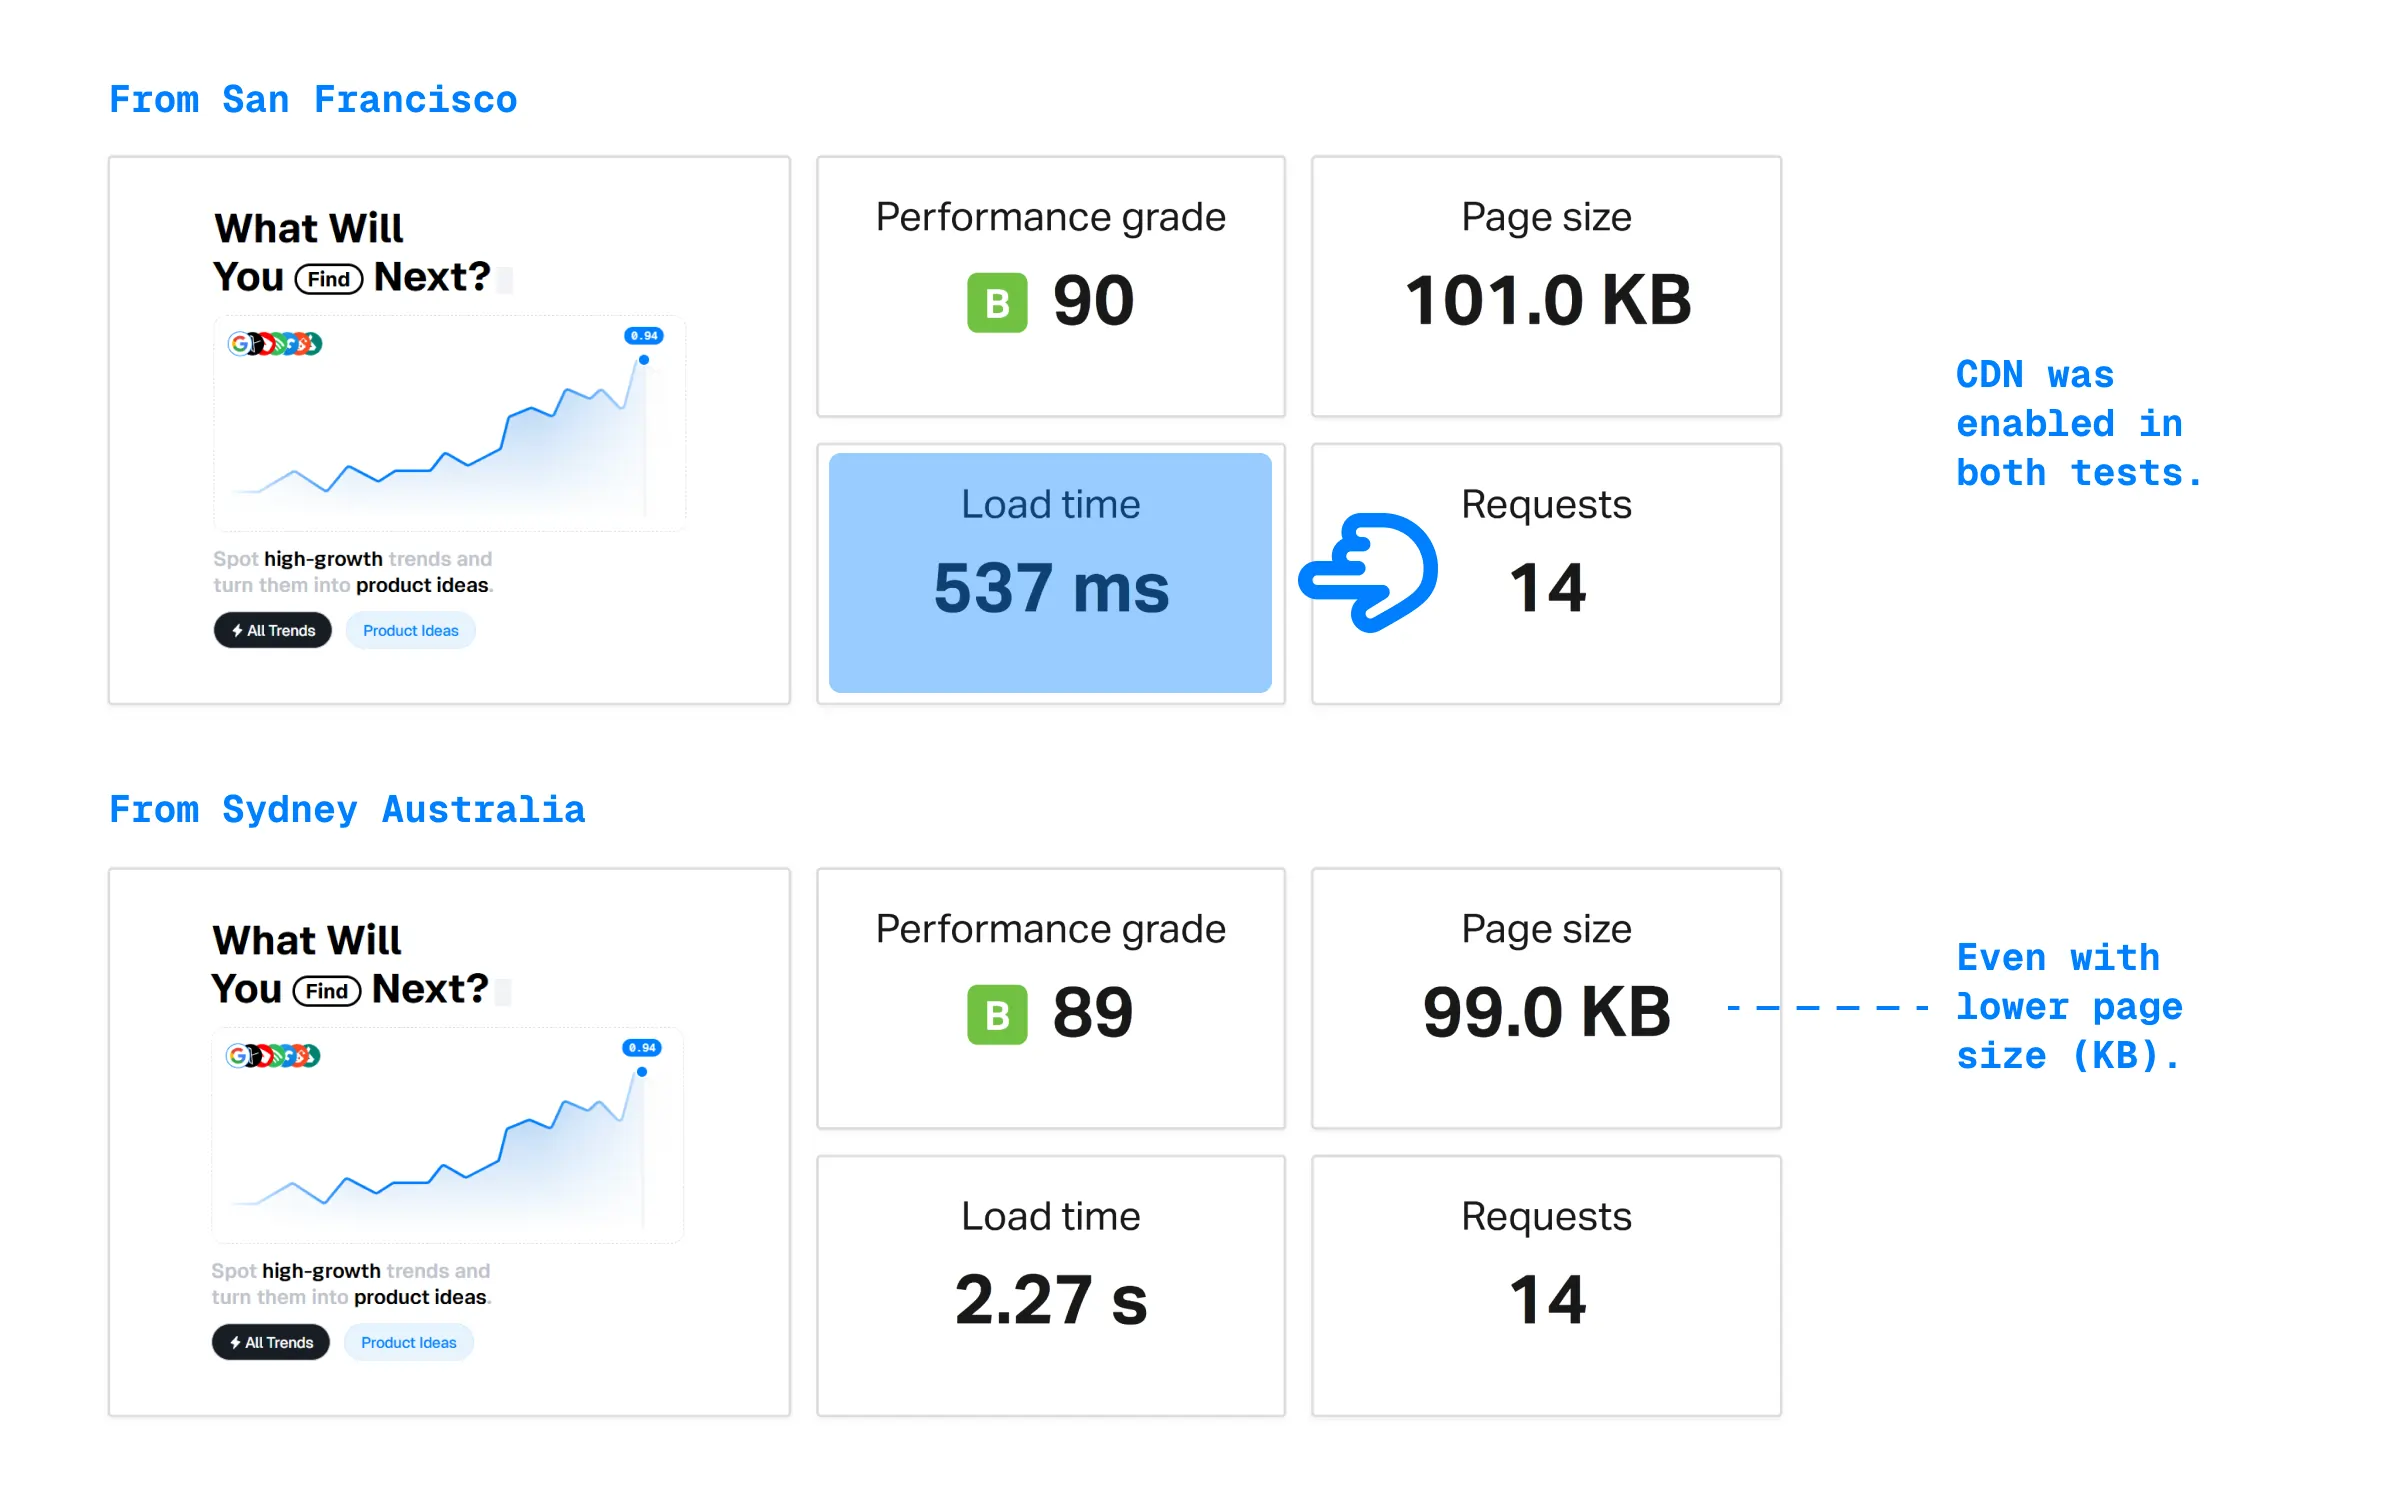Click the '99.0 KB' page size value
This screenshot has height=1500, width=2400.
1547,1012
